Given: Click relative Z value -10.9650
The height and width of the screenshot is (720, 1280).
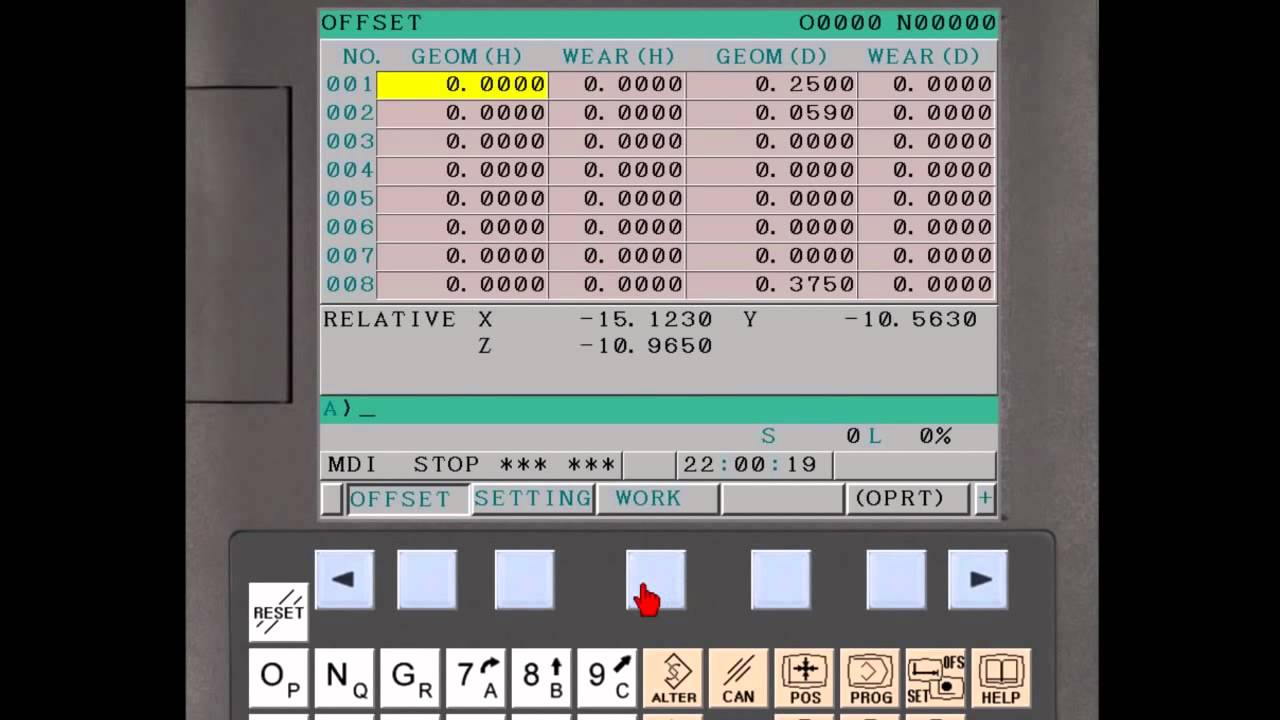Looking at the screenshot, I should [x=646, y=346].
